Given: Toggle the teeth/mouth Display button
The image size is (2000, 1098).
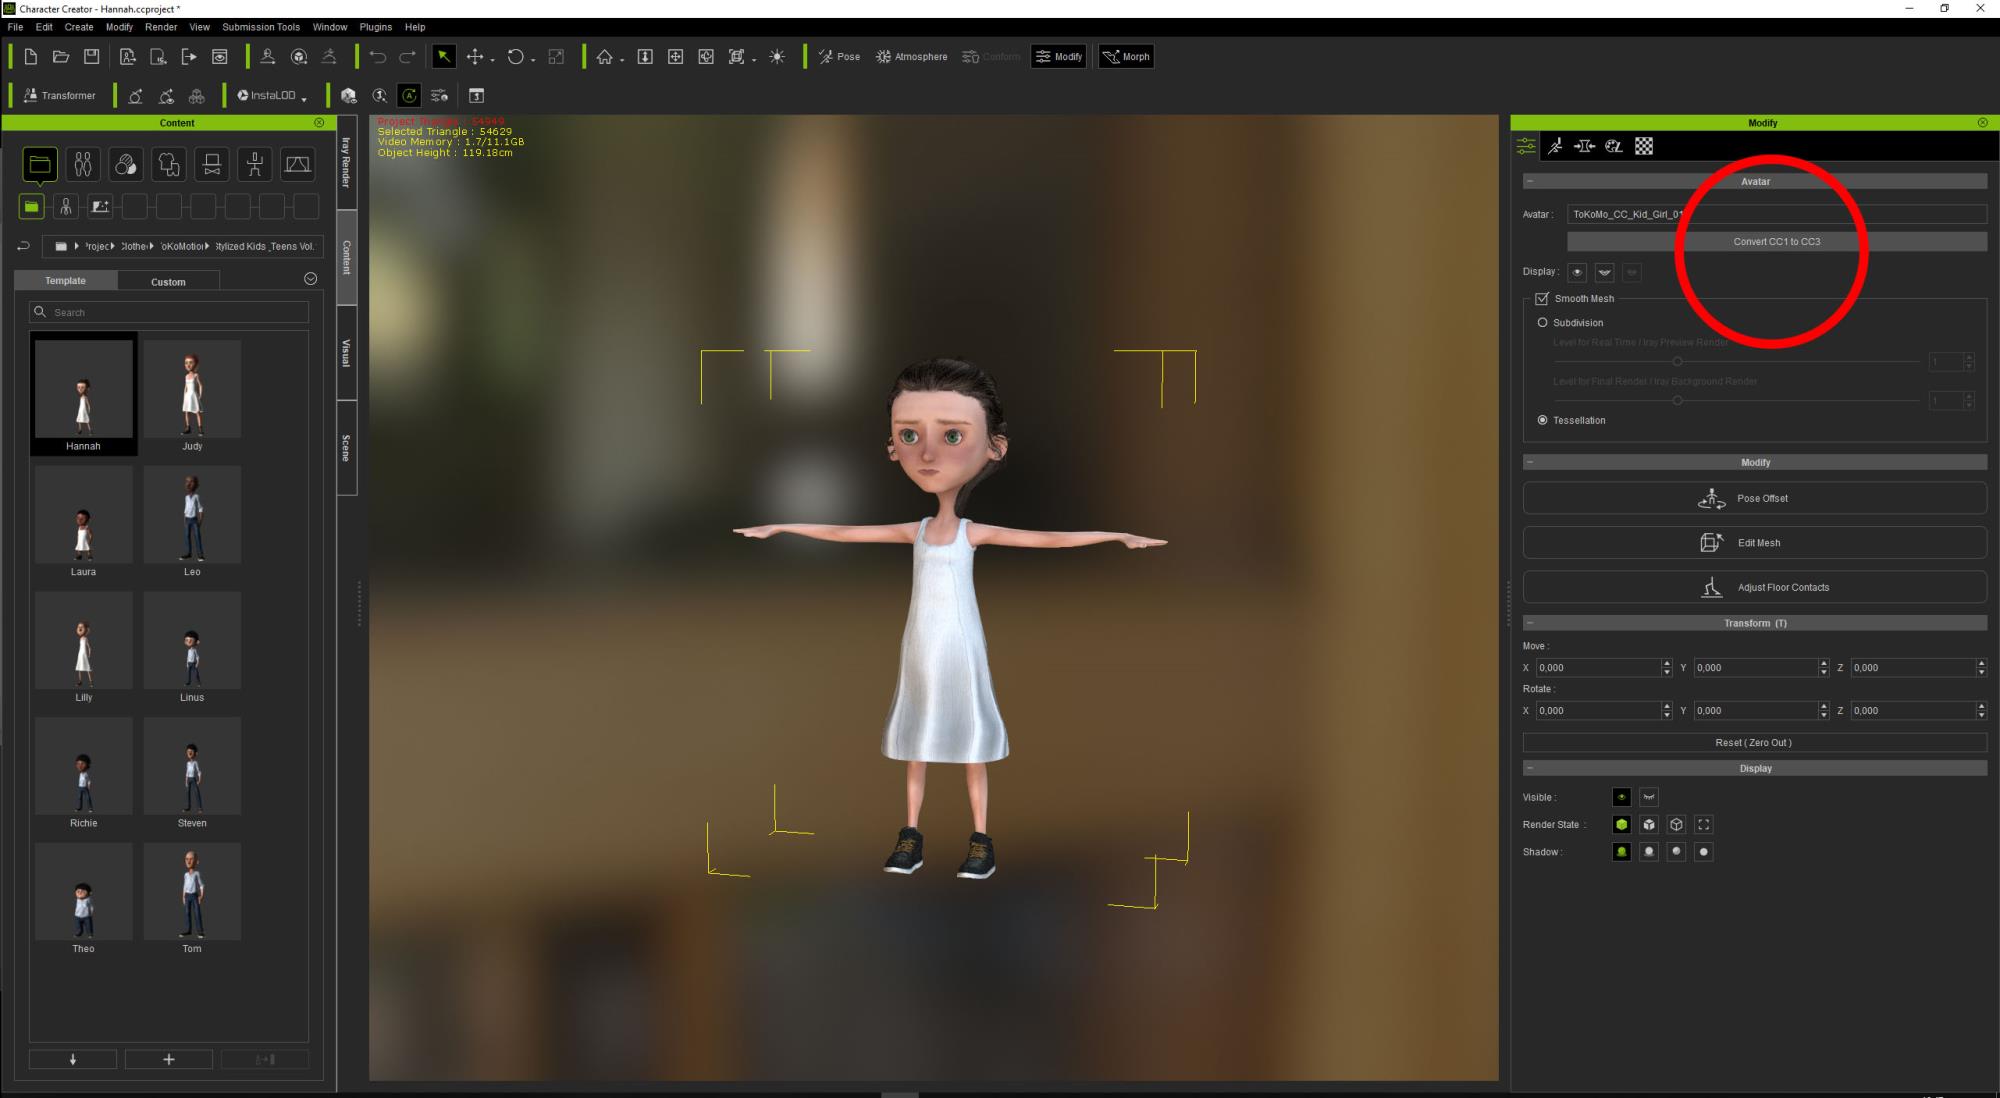Looking at the screenshot, I should click(1604, 272).
